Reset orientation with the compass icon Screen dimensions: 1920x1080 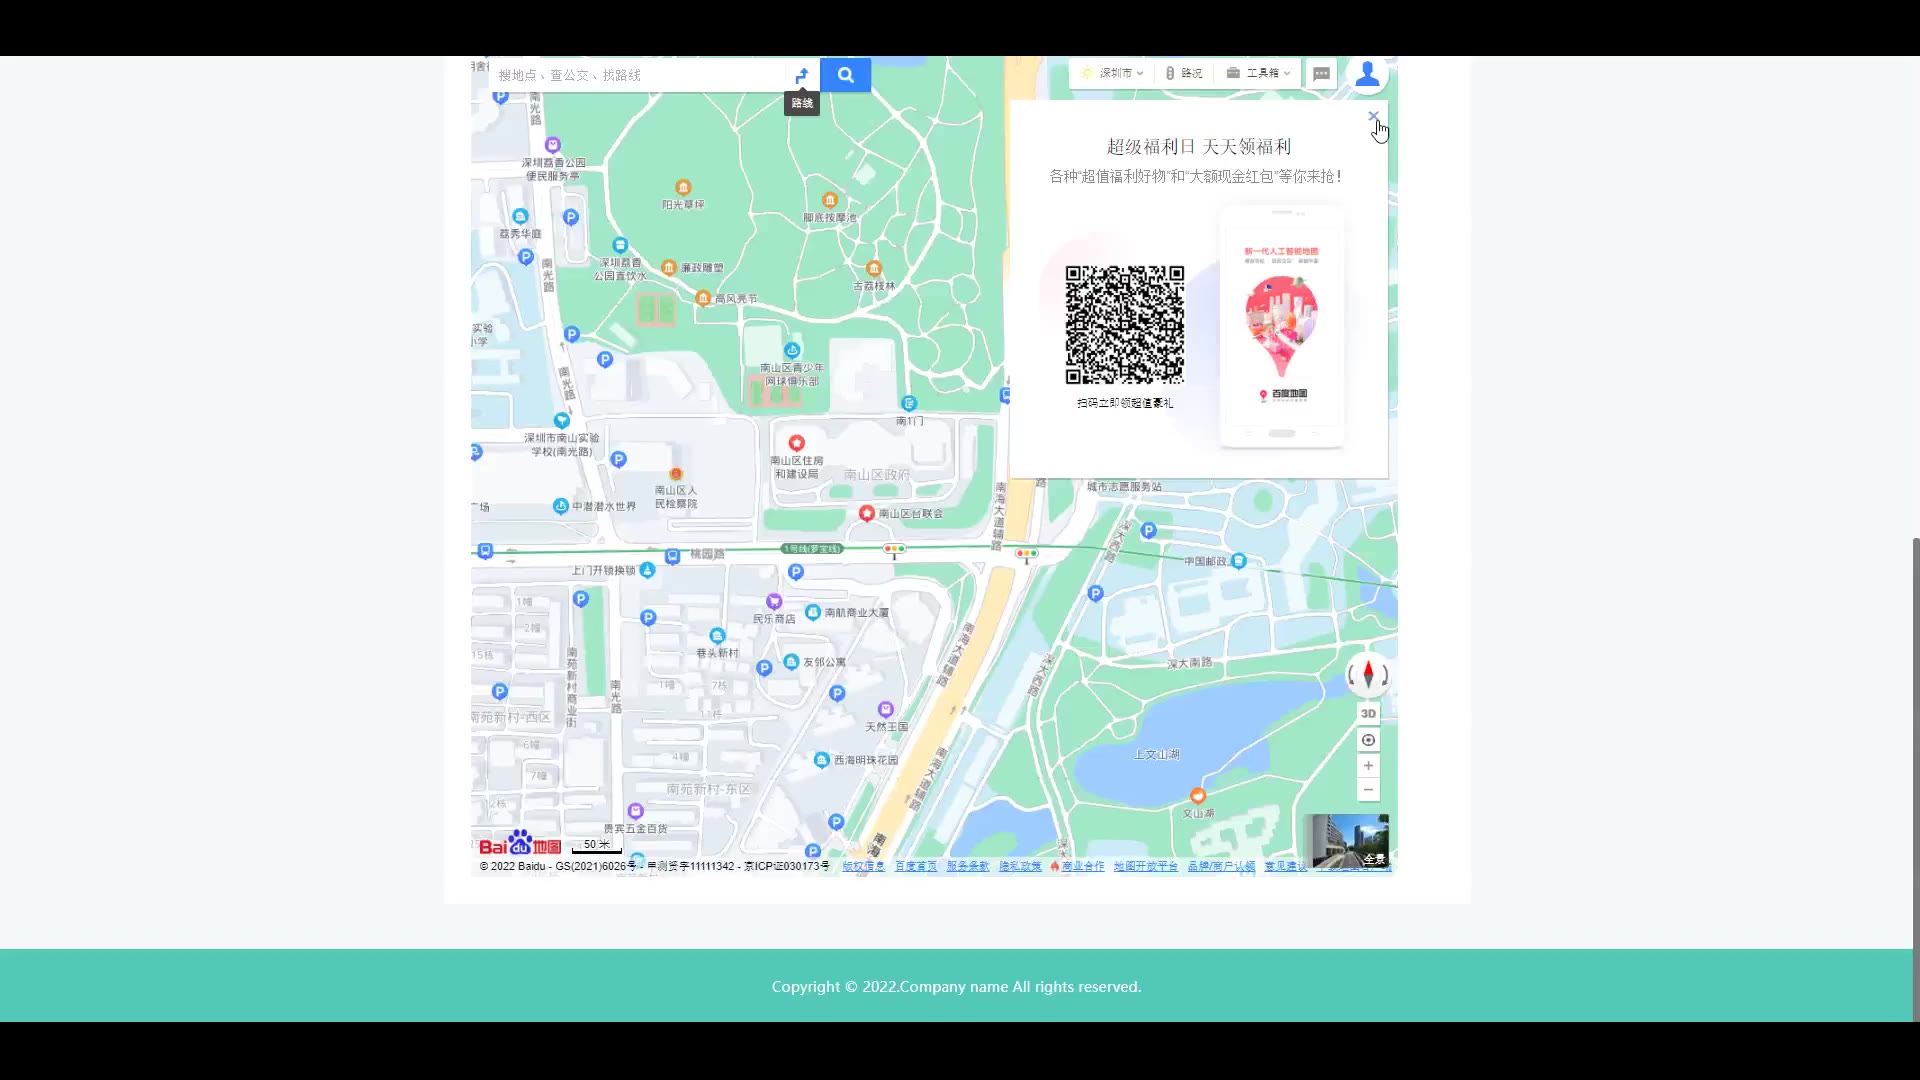[x=1368, y=675]
